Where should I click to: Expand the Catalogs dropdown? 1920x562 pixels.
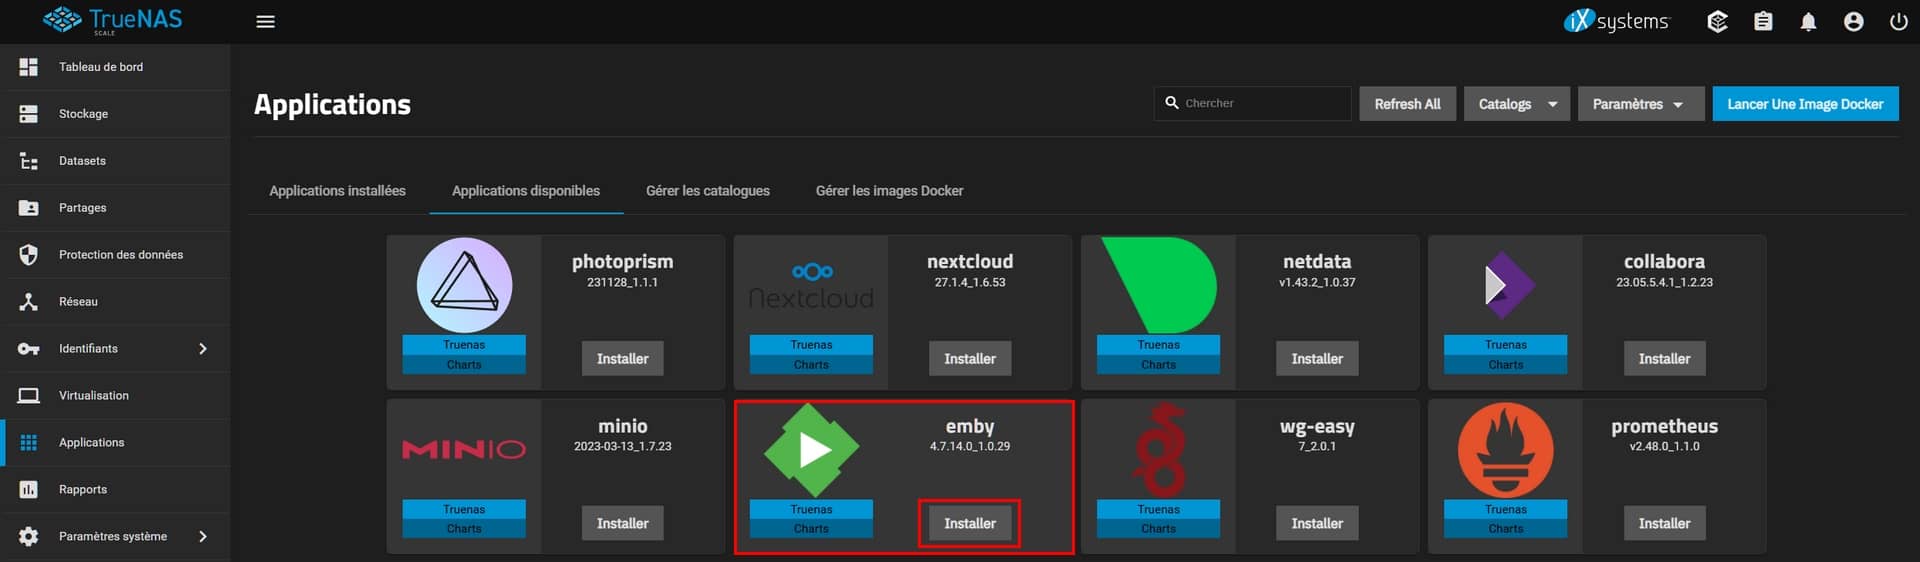coord(1516,104)
